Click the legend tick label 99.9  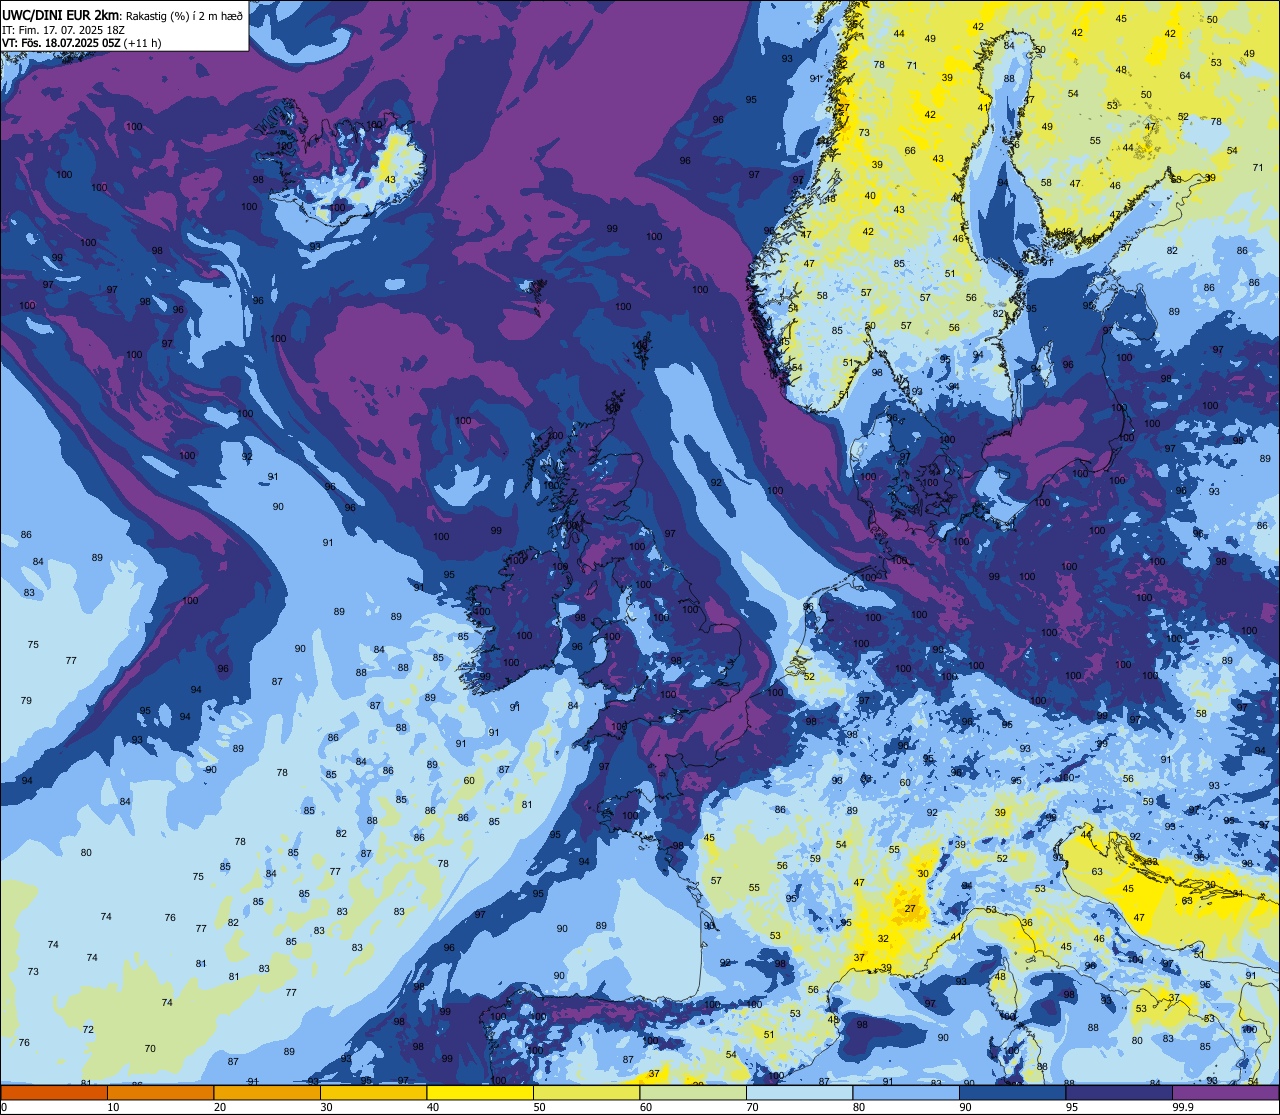coord(1184,1107)
